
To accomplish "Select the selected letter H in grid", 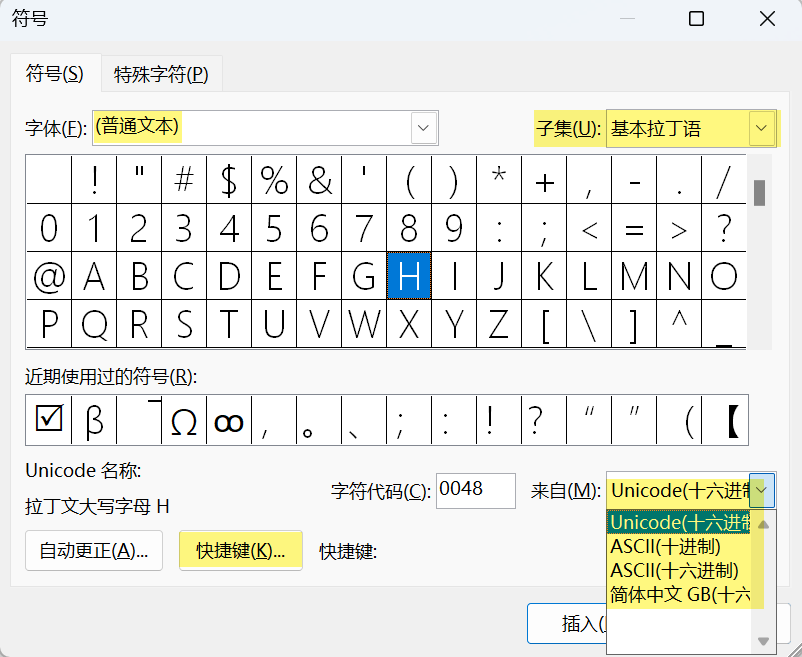I will (409, 276).
